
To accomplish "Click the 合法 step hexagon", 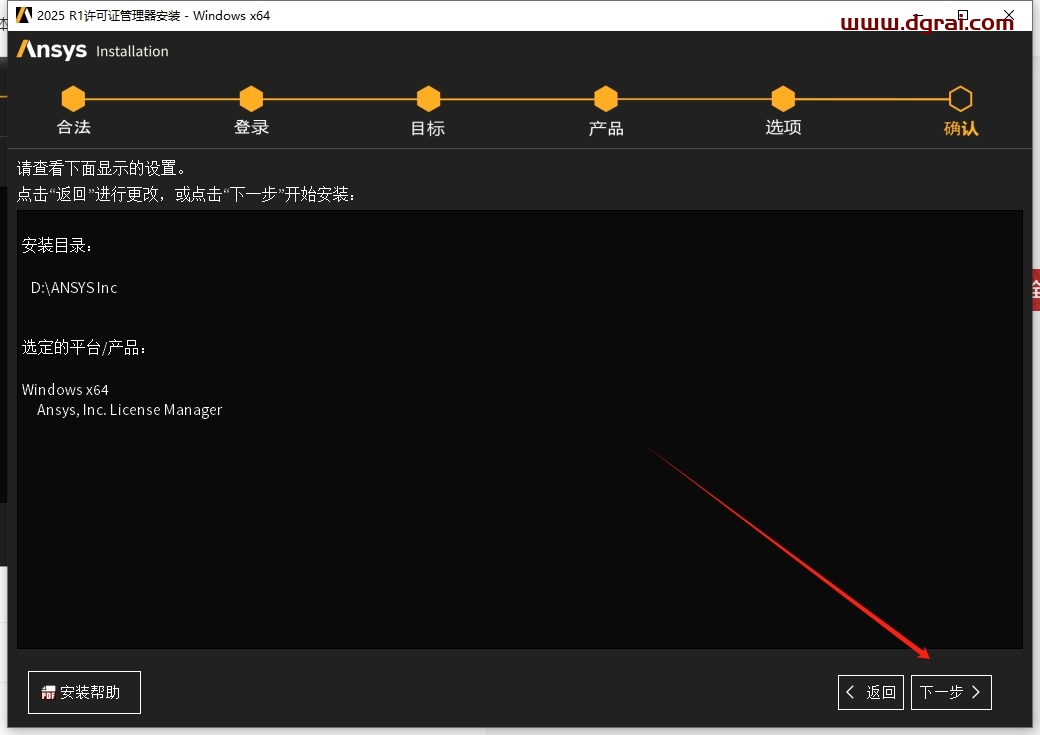I will tap(74, 99).
